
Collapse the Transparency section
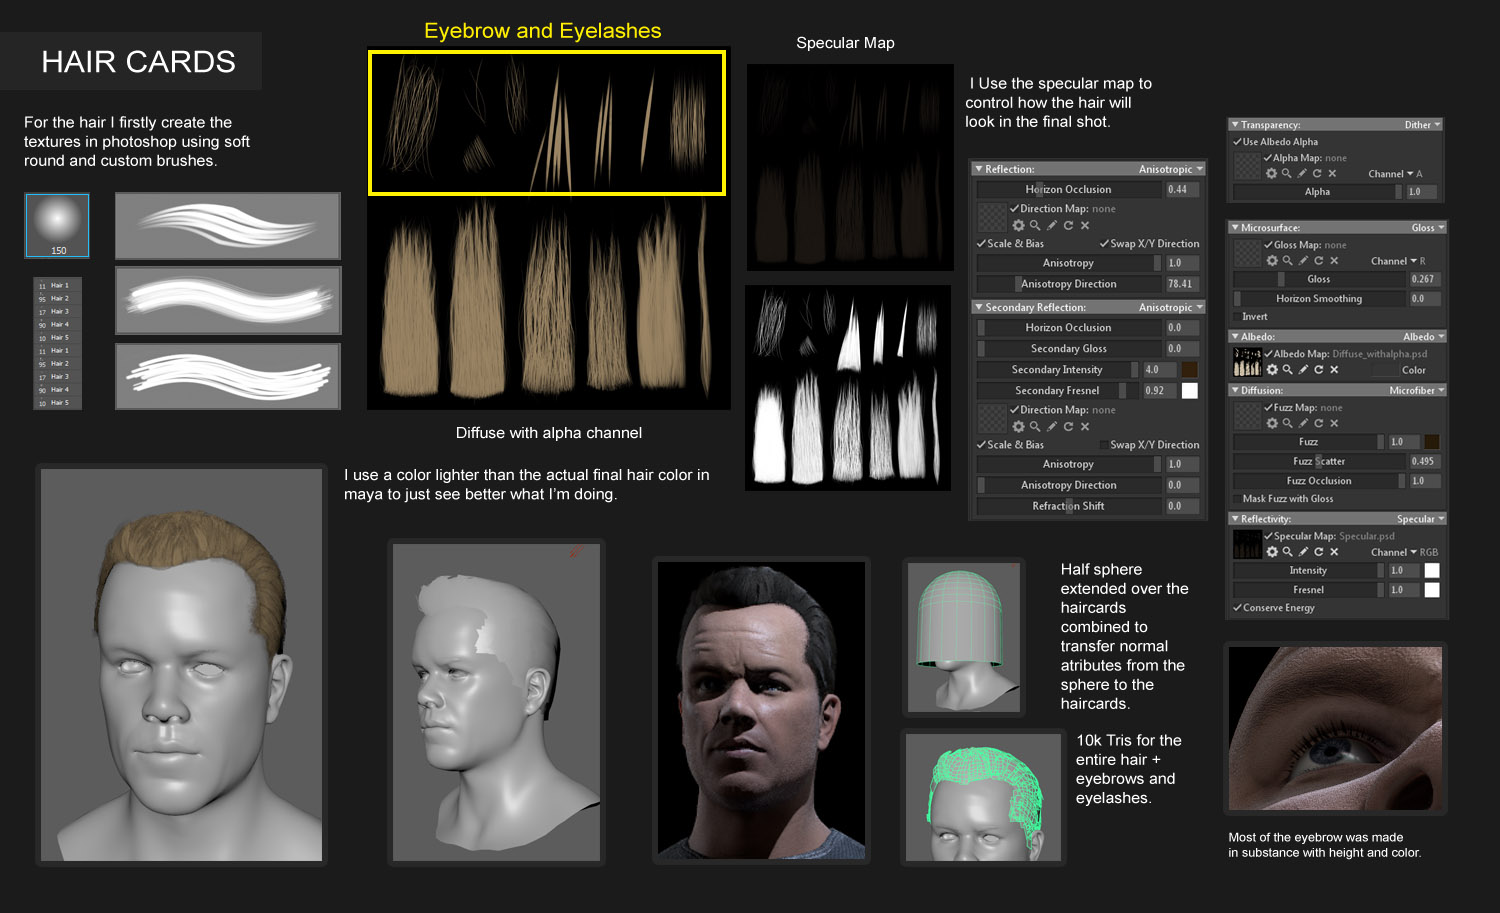click(x=1236, y=125)
